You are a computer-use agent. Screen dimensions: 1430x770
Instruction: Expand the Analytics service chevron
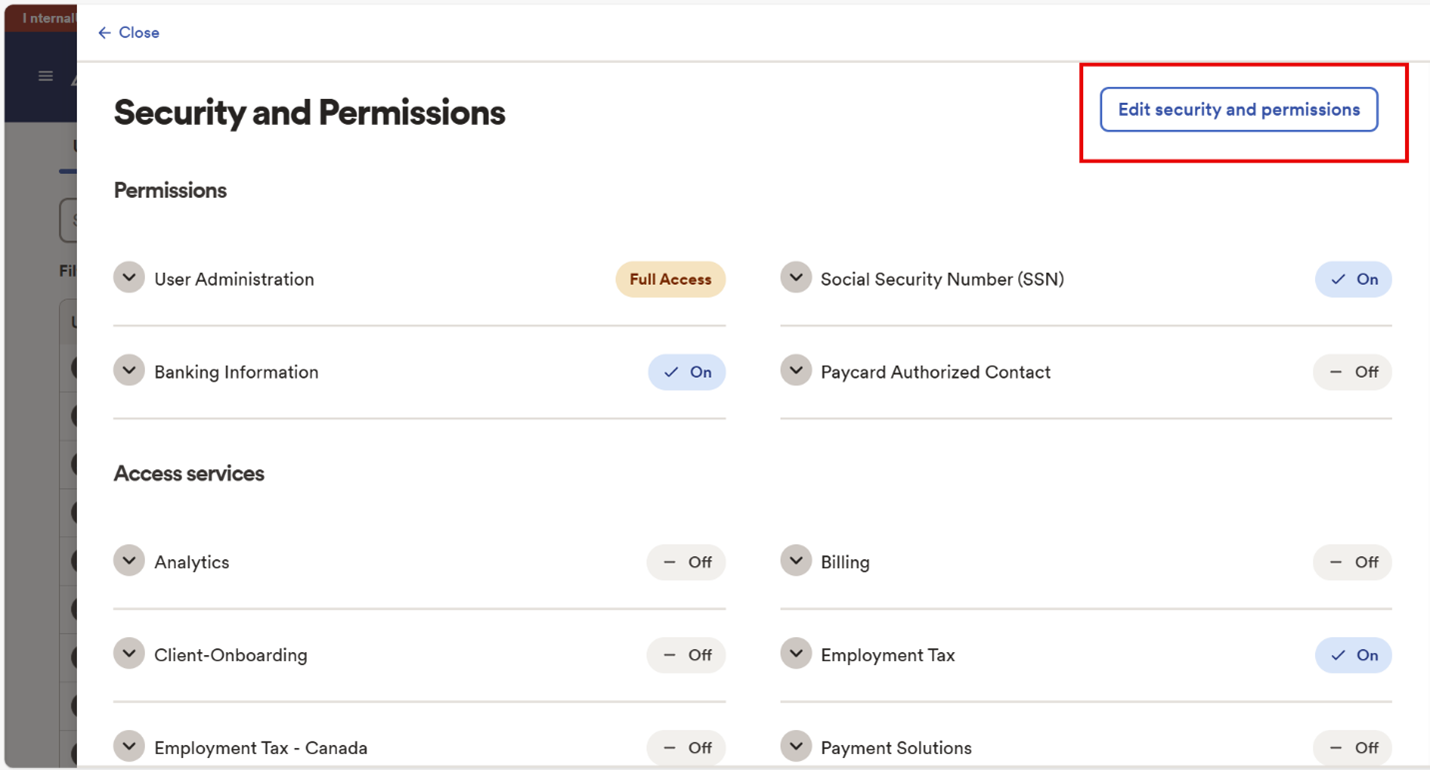click(129, 561)
